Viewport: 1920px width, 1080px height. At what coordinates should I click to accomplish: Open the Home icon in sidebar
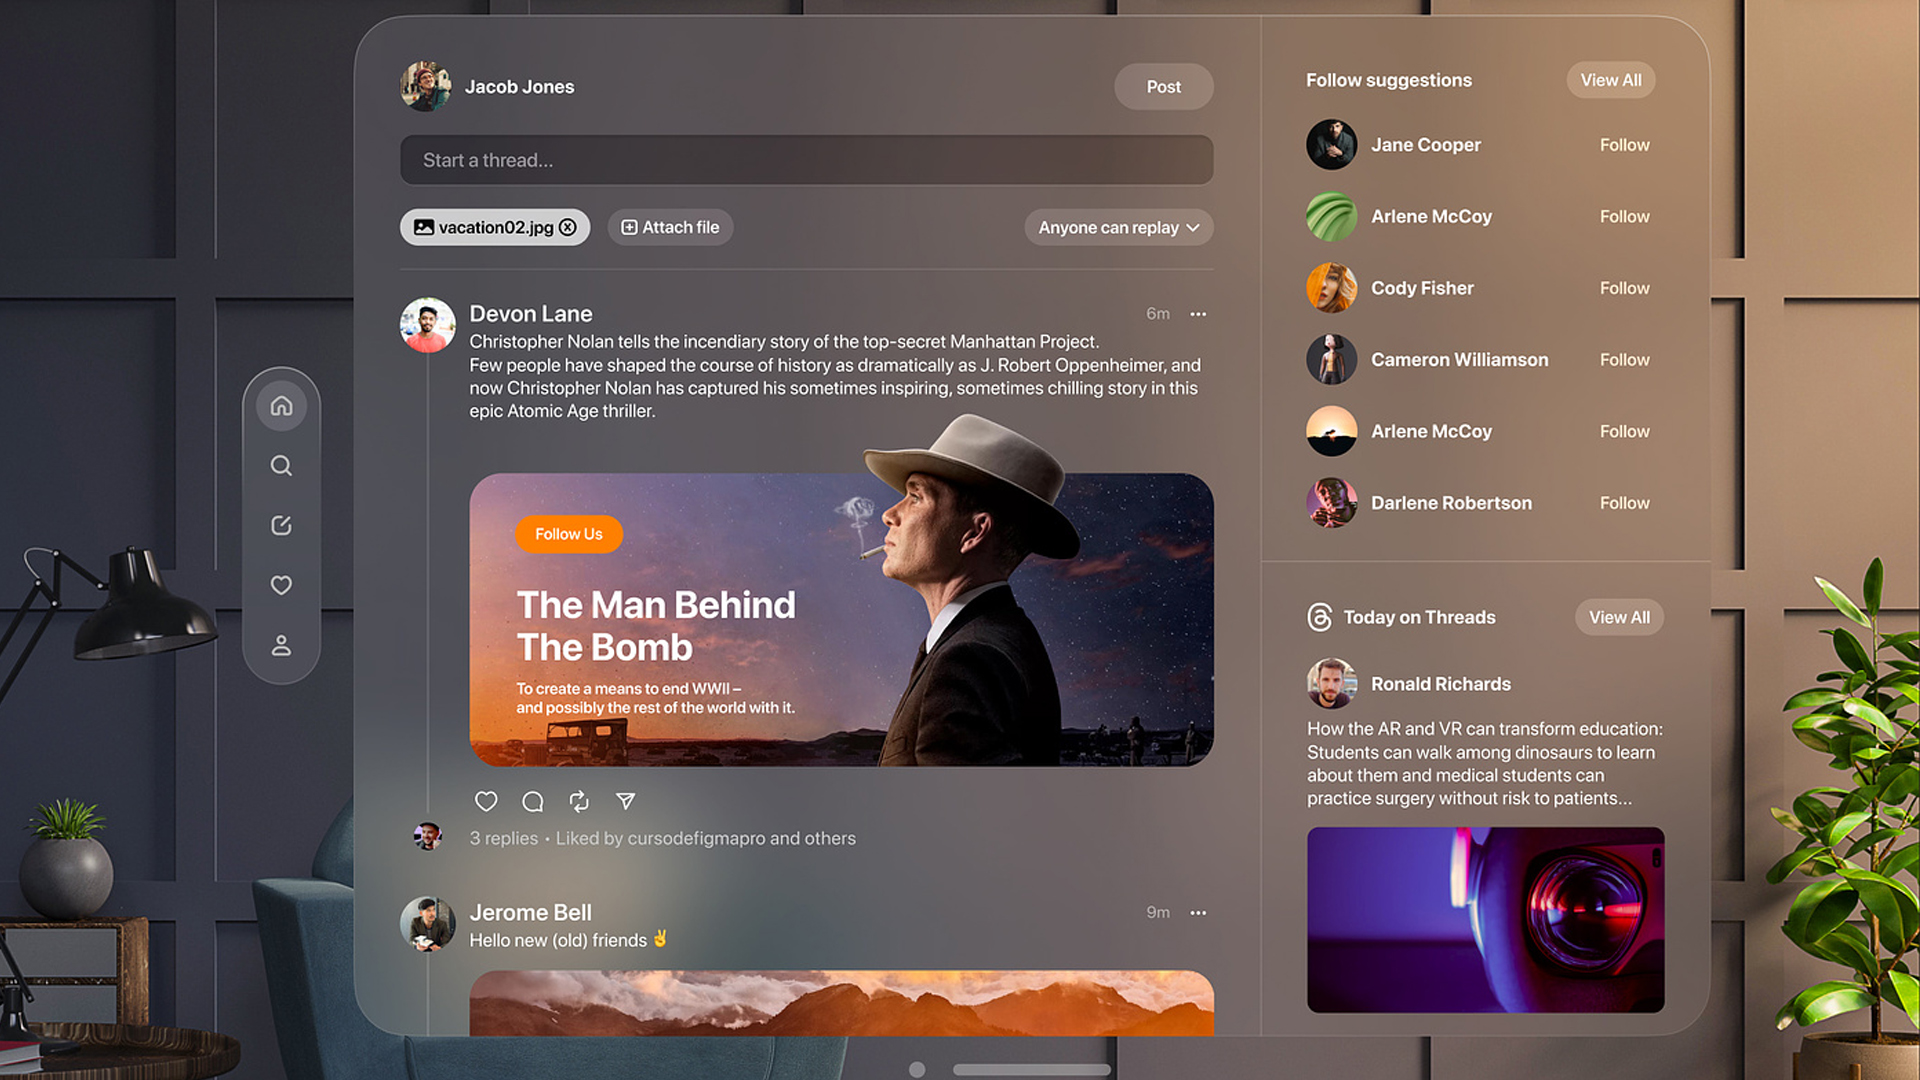click(281, 406)
